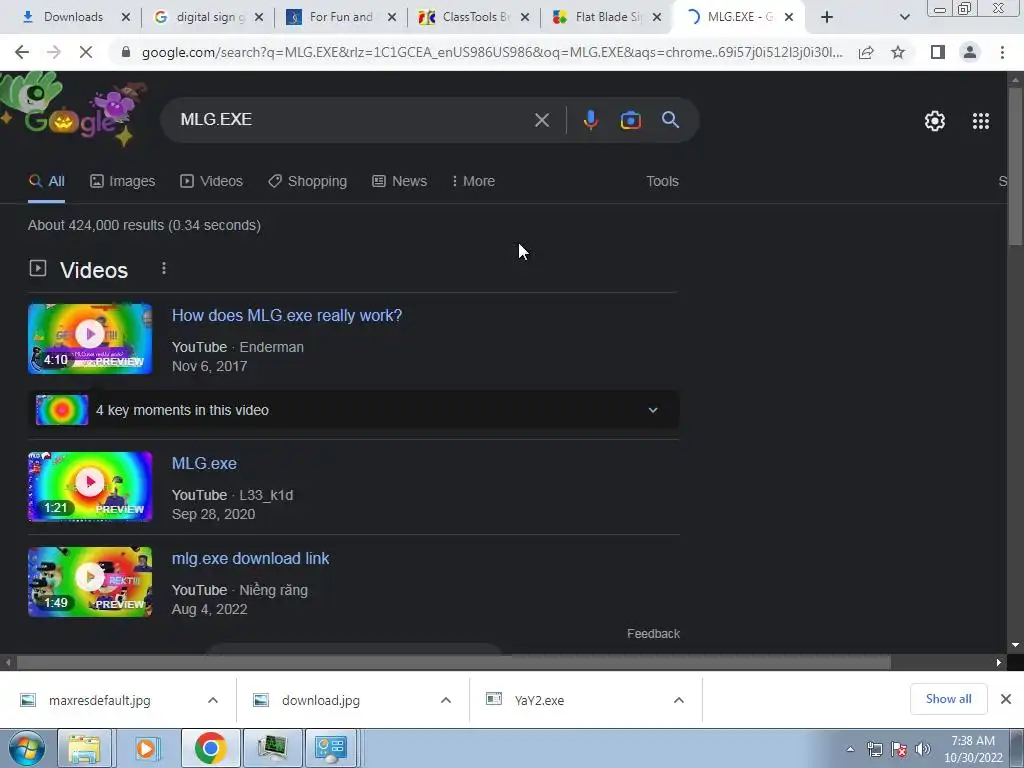Click the address bar URL
The height and width of the screenshot is (768, 1024).
tap(492, 52)
